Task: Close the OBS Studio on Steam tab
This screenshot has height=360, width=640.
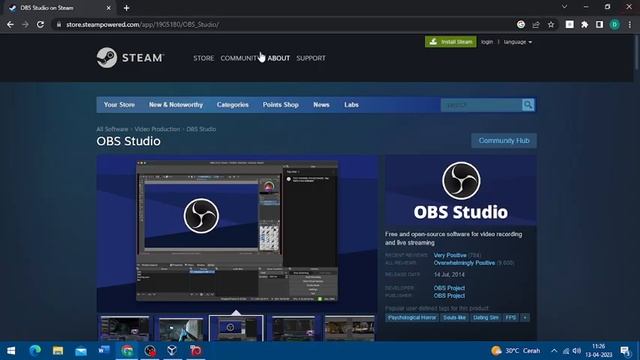Action: tap(109, 8)
